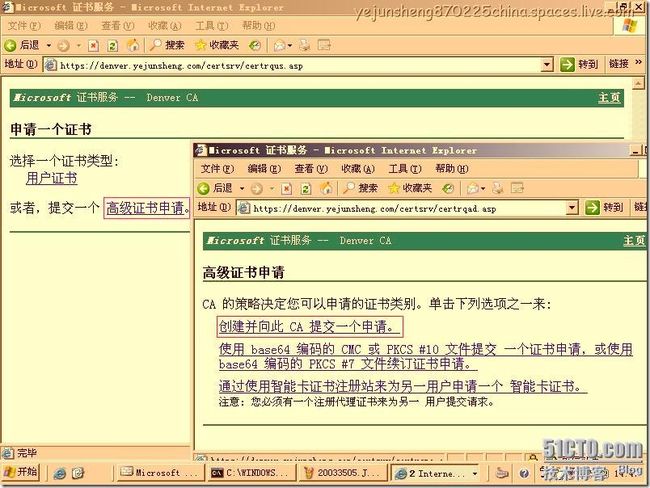Click Edit page icon in front IE toolbar
650x488 pixels.
tap(517, 188)
